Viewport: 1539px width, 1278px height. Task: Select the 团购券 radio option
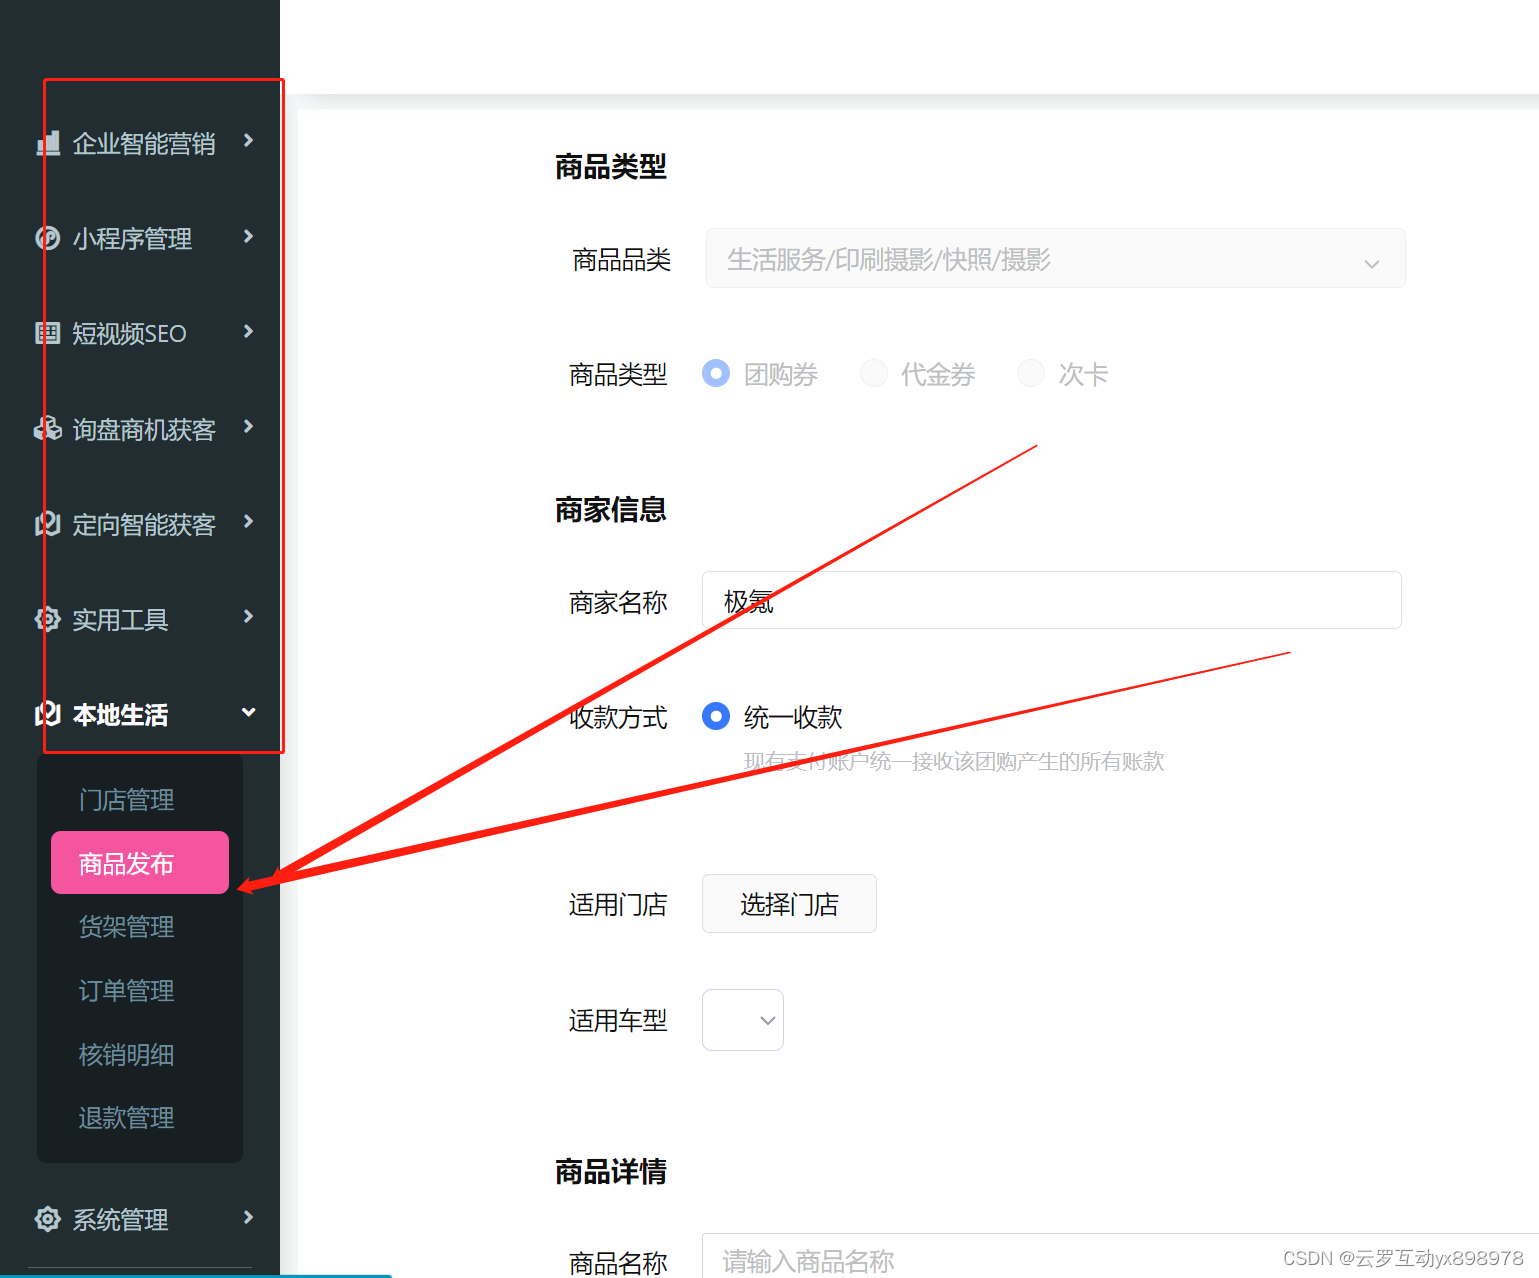(716, 373)
